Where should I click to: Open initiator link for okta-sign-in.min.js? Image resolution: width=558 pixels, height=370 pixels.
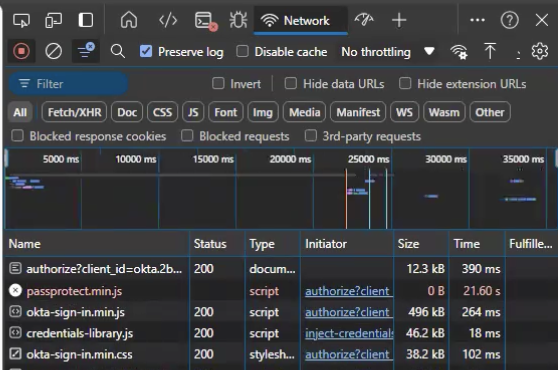tap(349, 312)
